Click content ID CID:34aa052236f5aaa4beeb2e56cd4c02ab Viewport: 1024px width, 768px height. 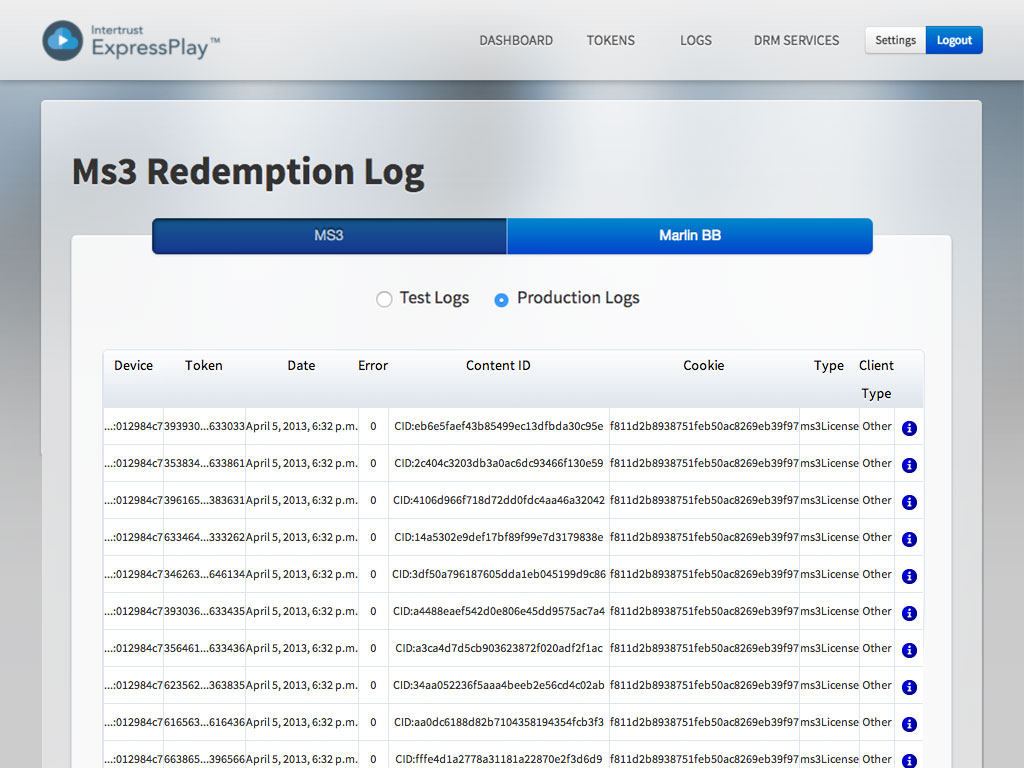point(499,685)
